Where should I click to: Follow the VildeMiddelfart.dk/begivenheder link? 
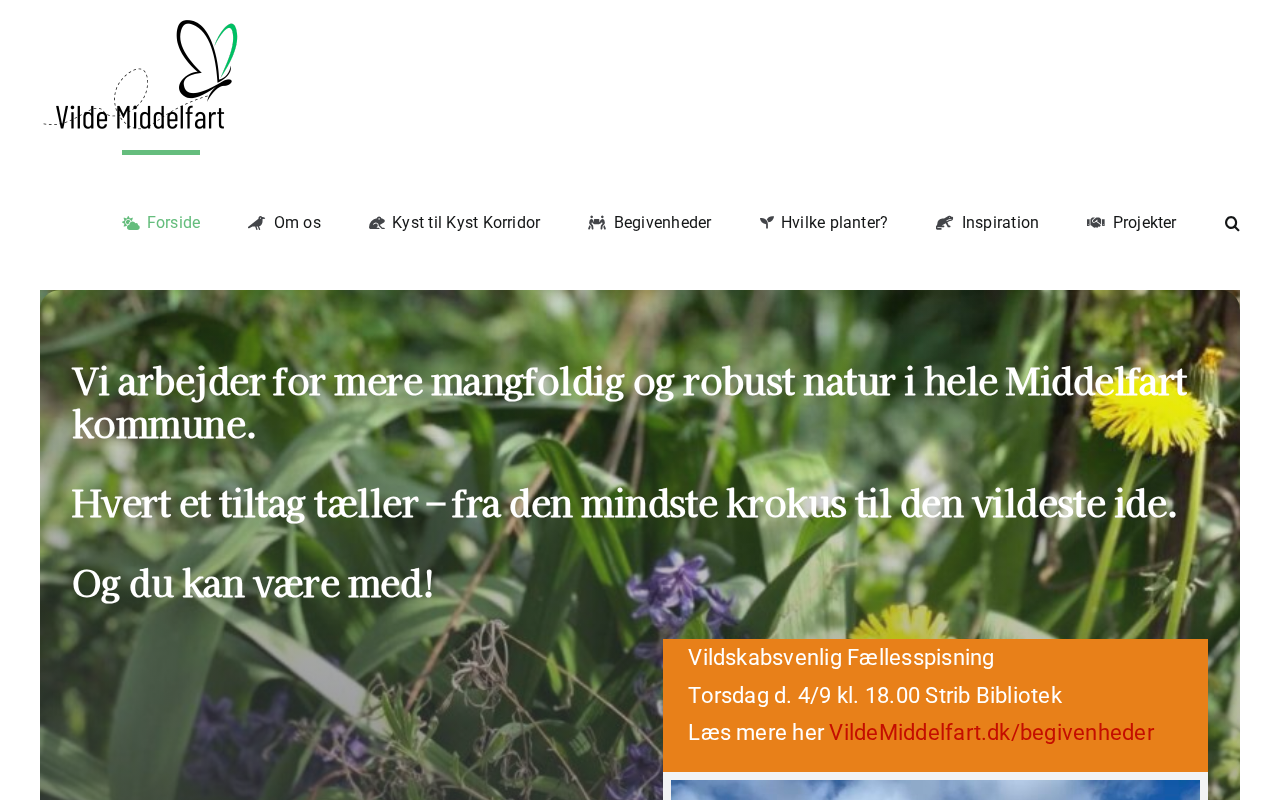(x=991, y=733)
